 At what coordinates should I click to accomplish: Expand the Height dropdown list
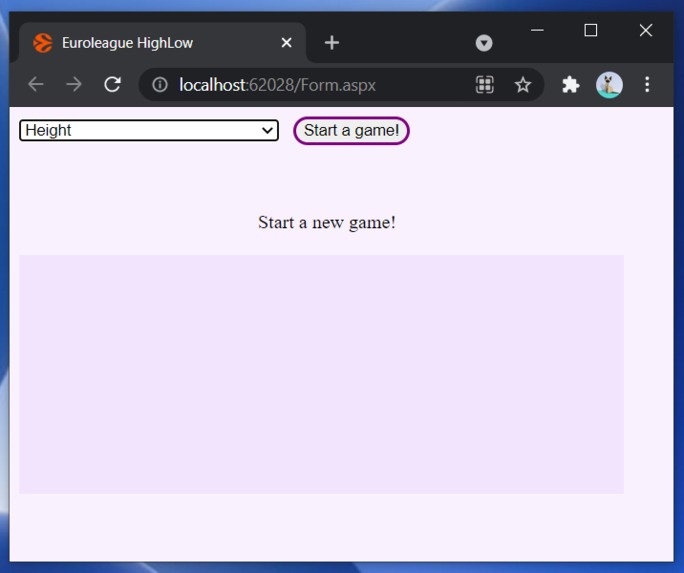149,130
